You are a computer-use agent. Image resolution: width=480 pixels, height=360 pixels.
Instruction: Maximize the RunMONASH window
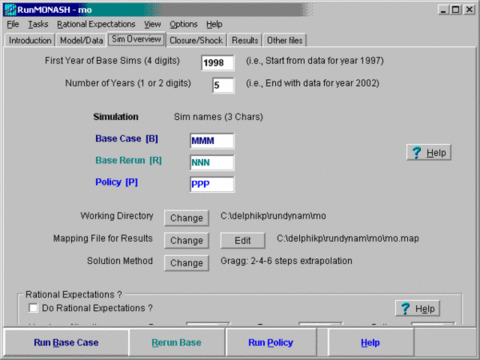click(456, 10)
